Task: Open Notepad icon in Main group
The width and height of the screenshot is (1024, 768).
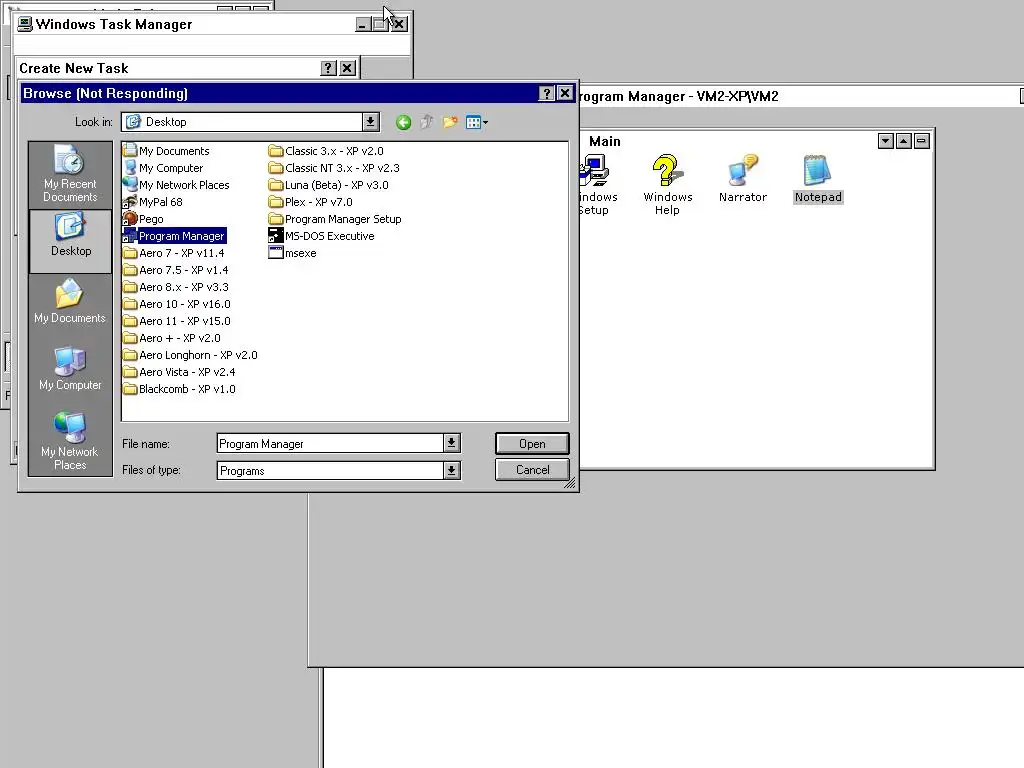Action: pyautogui.click(x=818, y=178)
